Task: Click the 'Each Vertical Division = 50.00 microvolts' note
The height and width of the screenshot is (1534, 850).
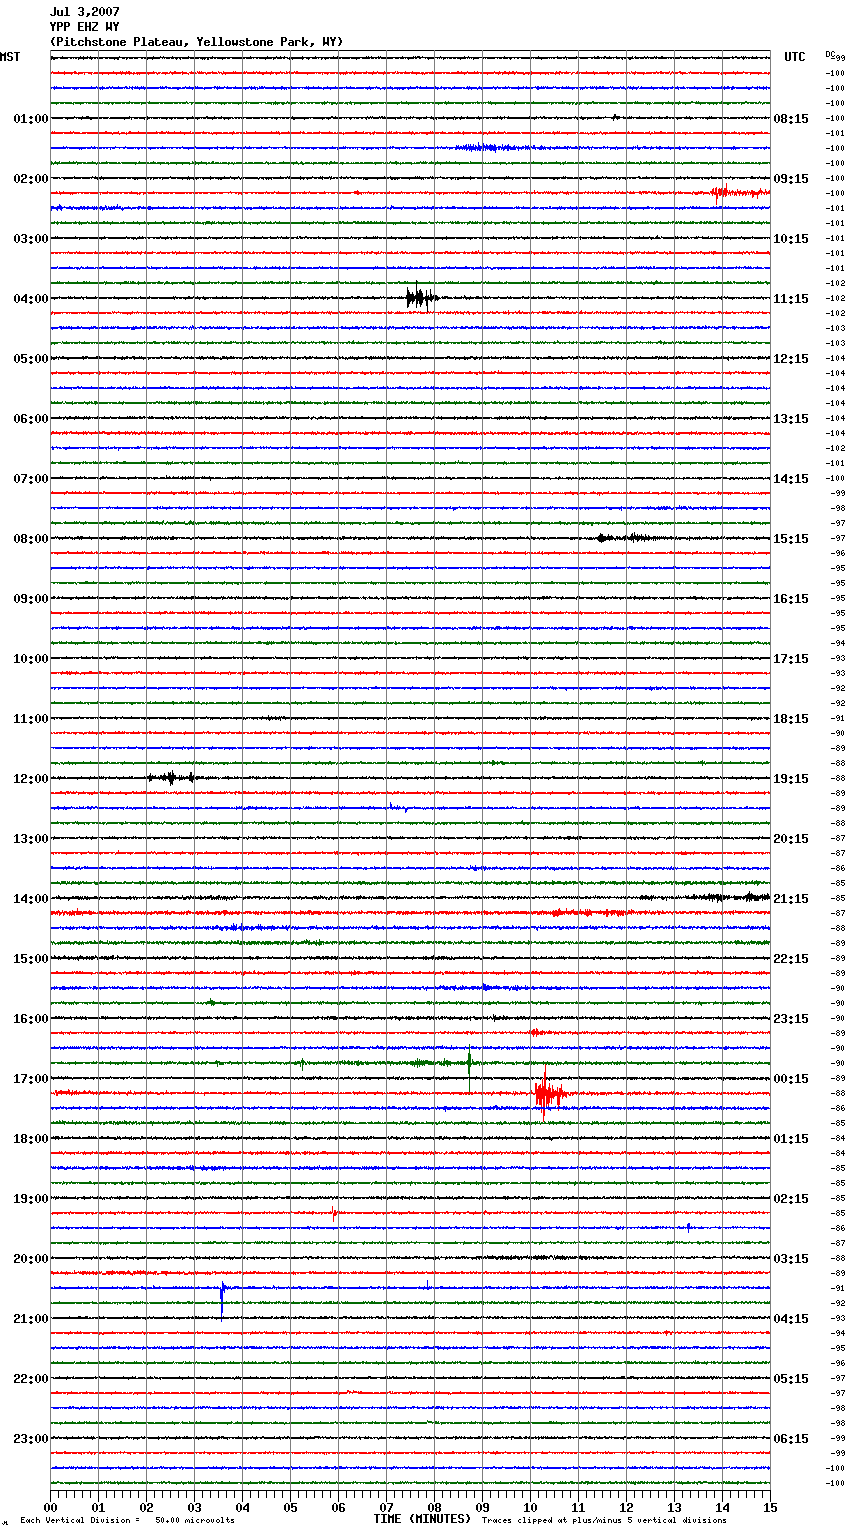Action: (128, 1521)
